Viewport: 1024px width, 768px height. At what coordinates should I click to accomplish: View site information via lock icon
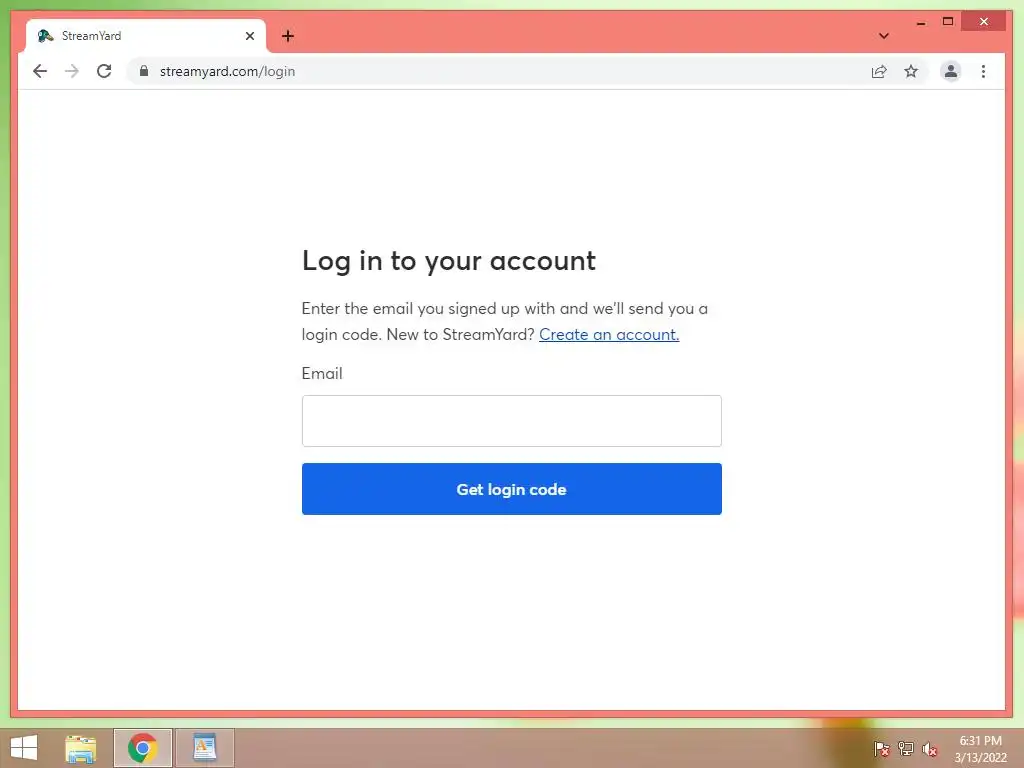click(x=144, y=71)
